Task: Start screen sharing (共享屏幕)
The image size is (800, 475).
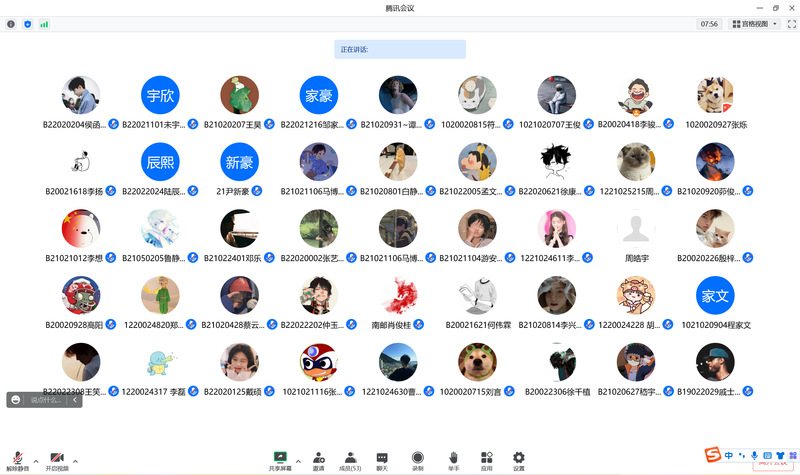Action: point(280,459)
